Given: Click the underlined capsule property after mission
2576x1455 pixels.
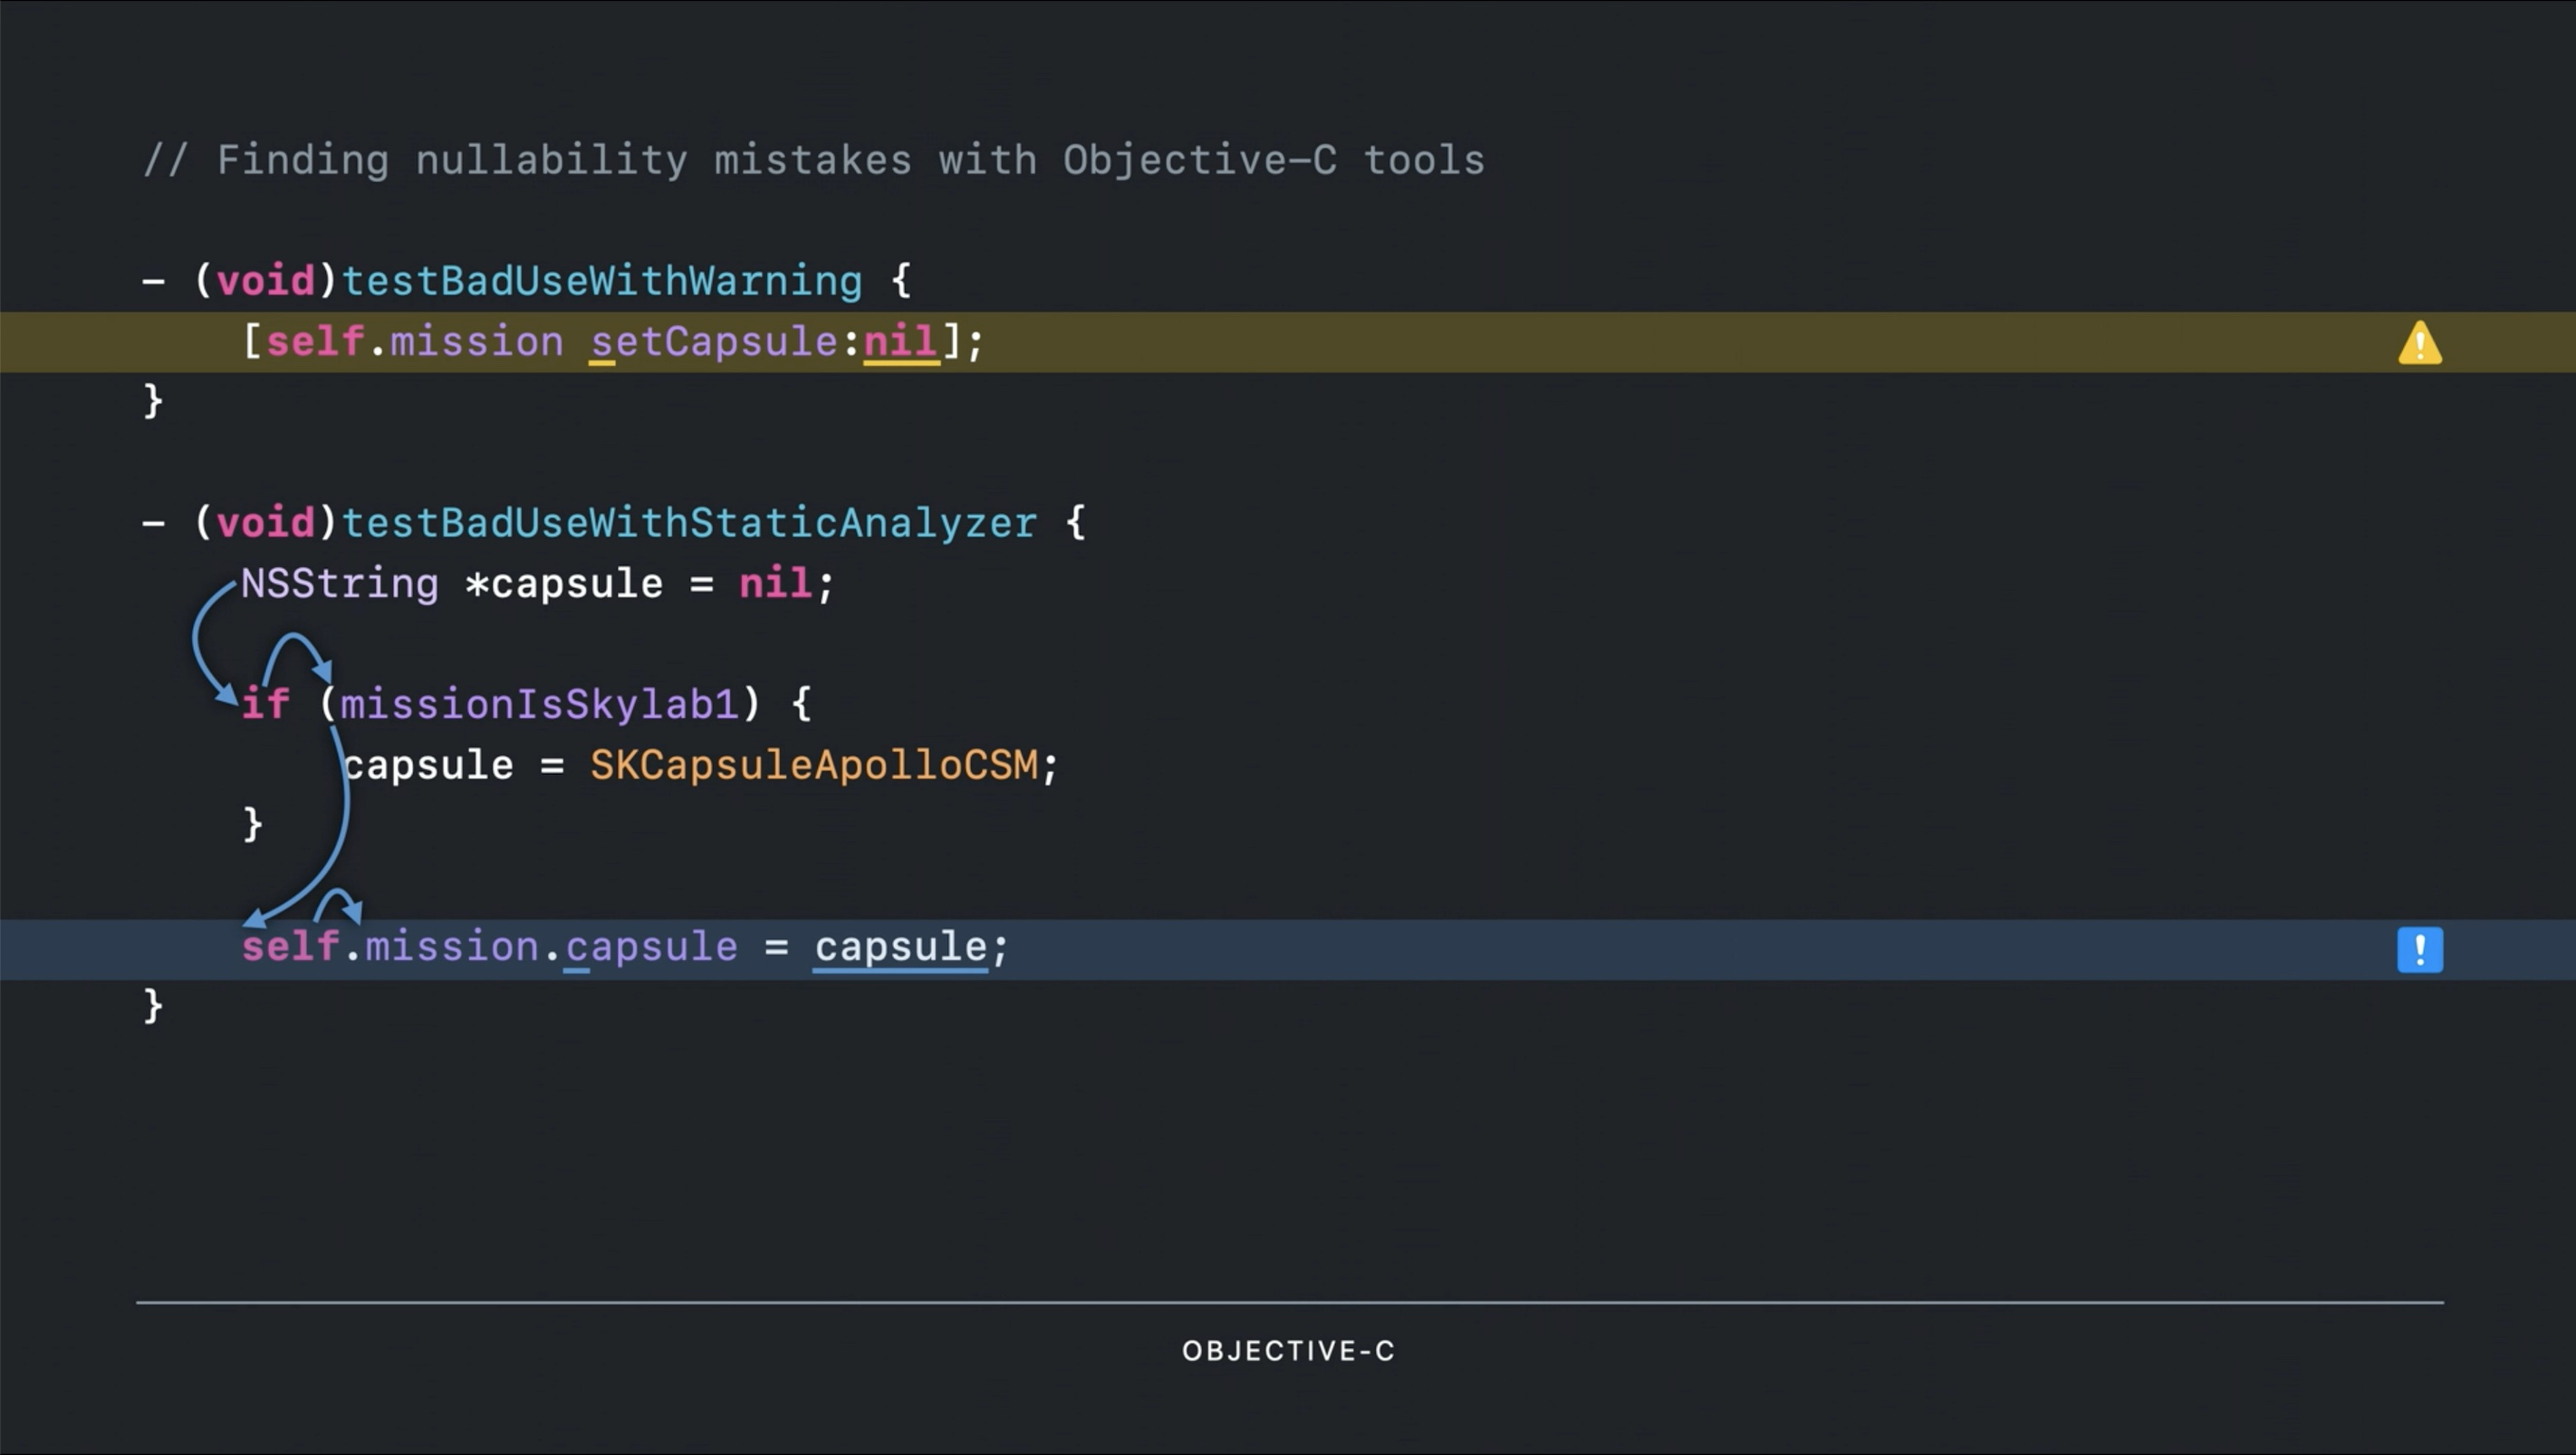Looking at the screenshot, I should pyautogui.click(x=651, y=947).
